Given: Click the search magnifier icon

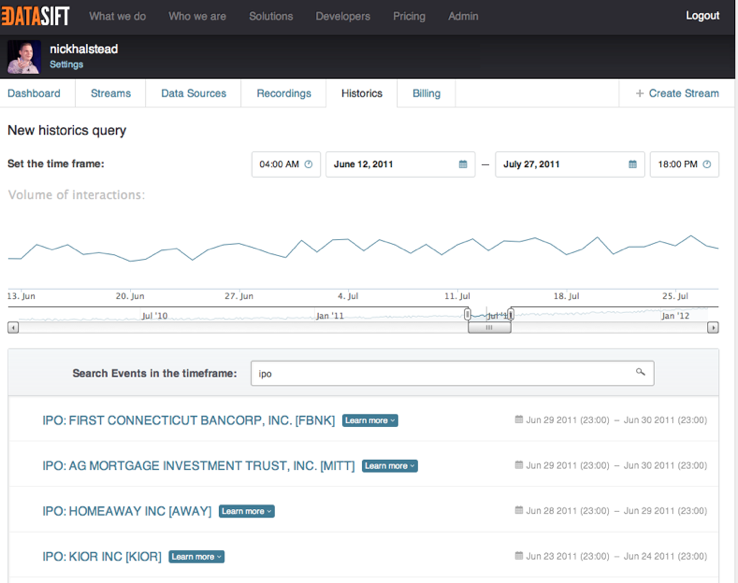Looking at the screenshot, I should (640, 373).
